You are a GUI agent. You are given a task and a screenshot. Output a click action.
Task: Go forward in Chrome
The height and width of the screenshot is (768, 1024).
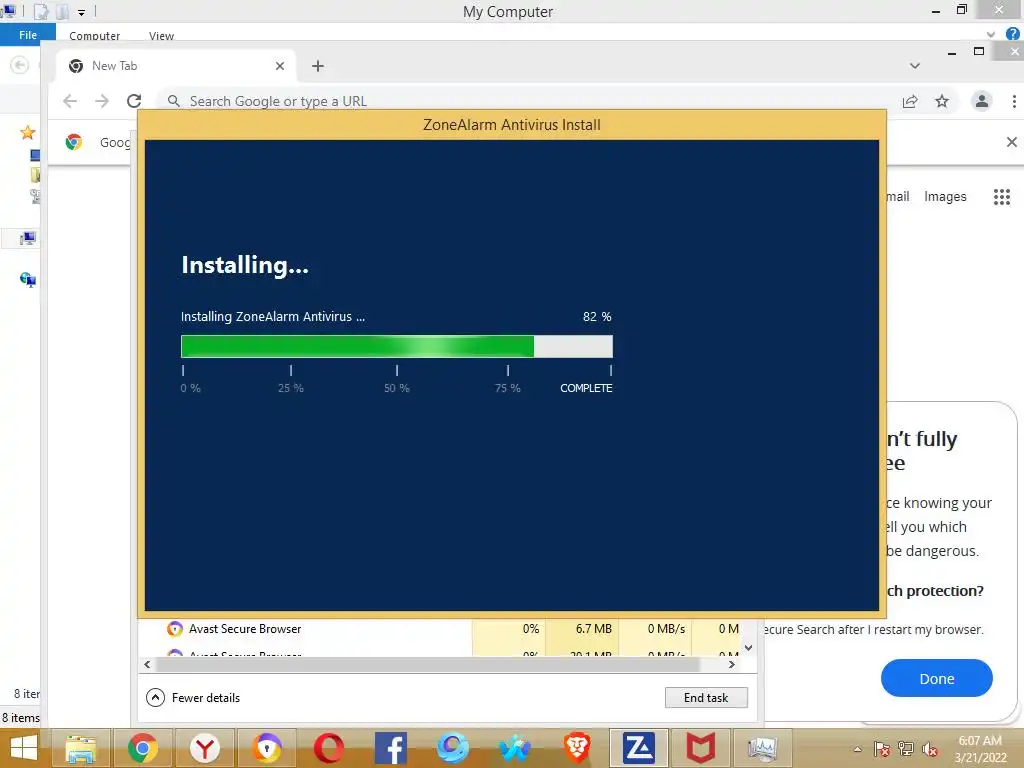pyautogui.click(x=102, y=101)
